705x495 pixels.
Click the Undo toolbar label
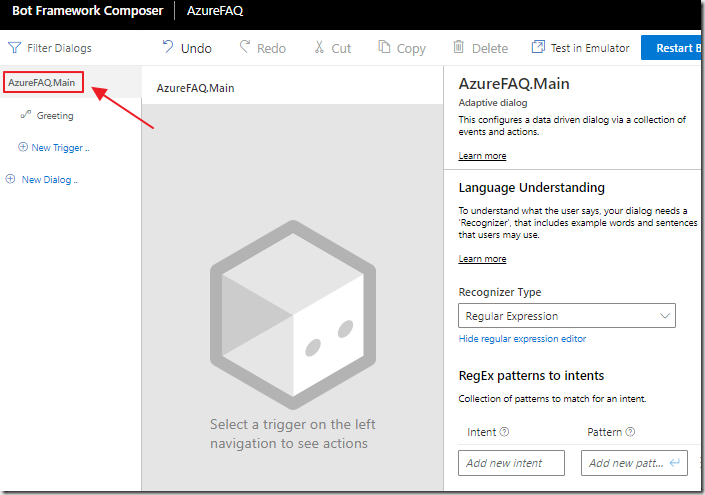pyautogui.click(x=196, y=48)
